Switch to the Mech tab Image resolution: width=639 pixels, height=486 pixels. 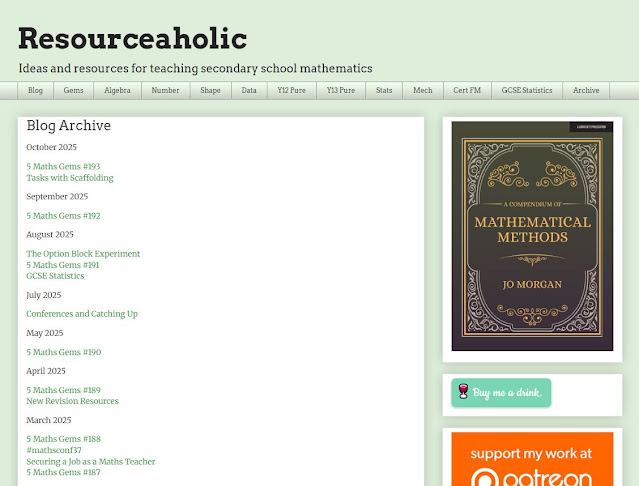[422, 91]
